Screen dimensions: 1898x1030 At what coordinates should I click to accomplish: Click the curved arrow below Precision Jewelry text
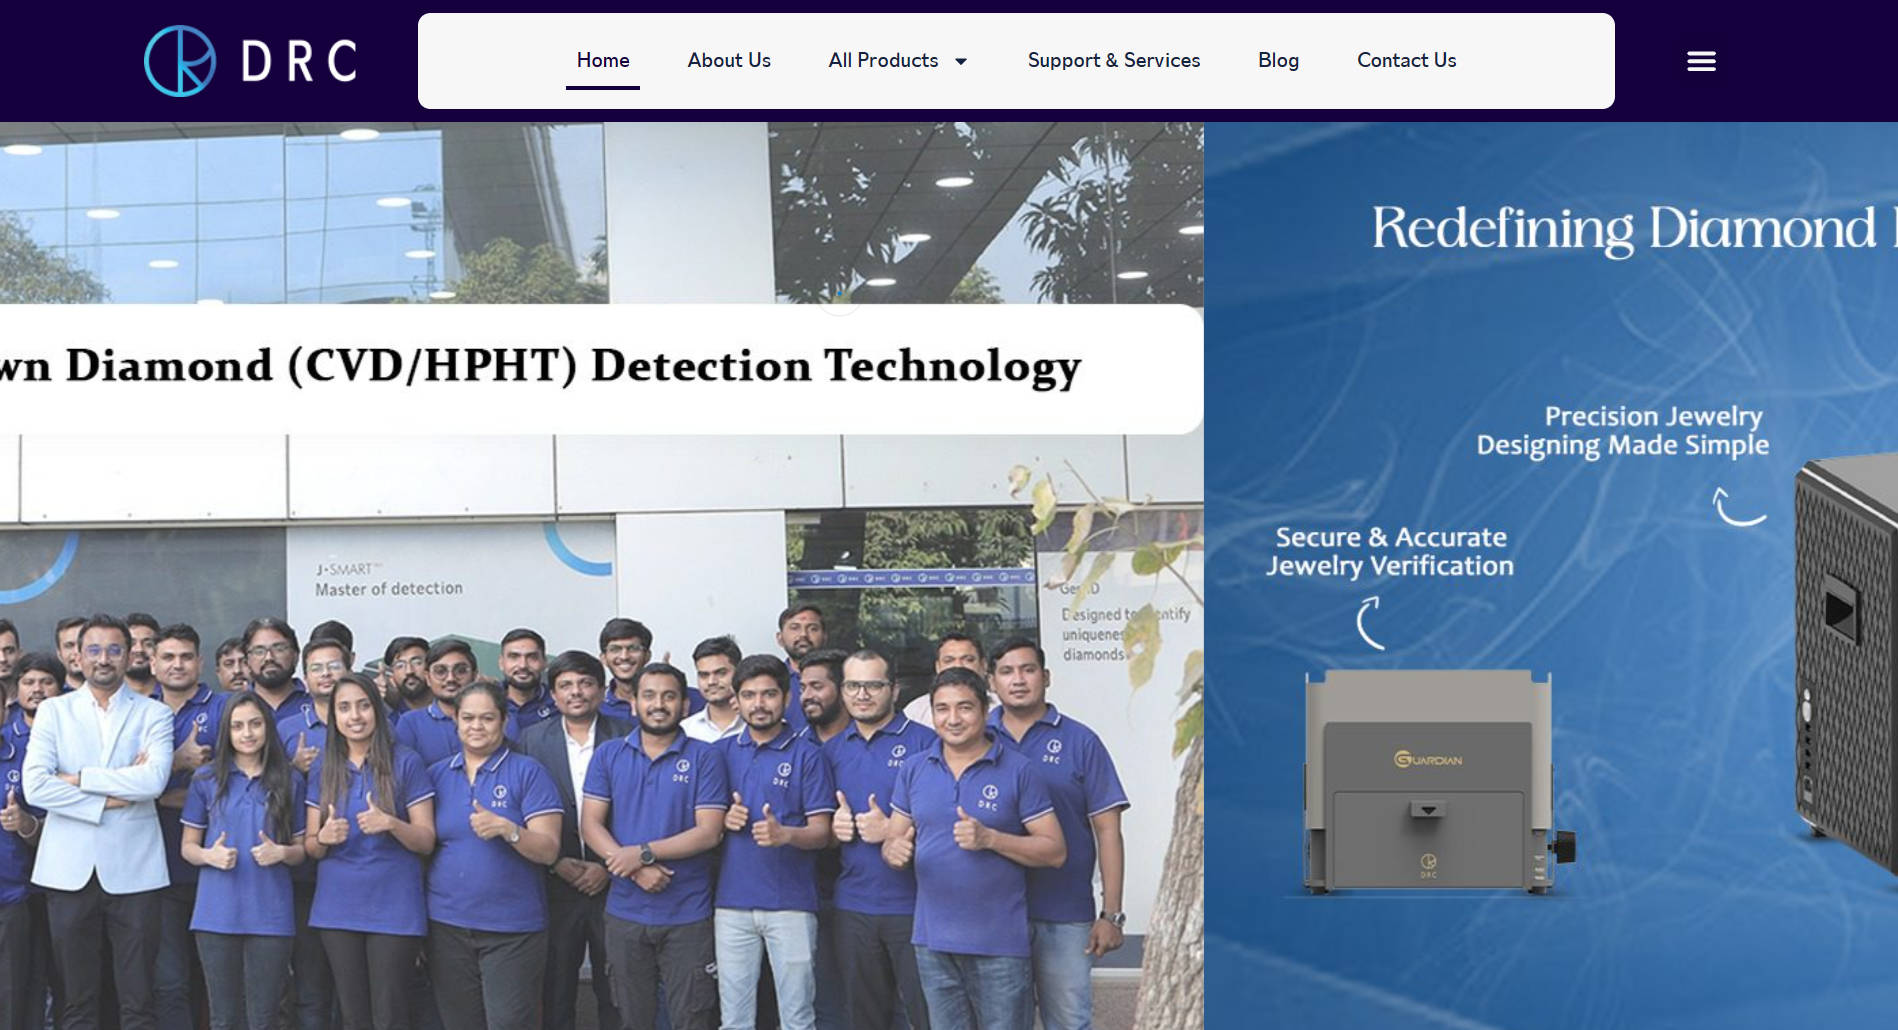click(1738, 507)
